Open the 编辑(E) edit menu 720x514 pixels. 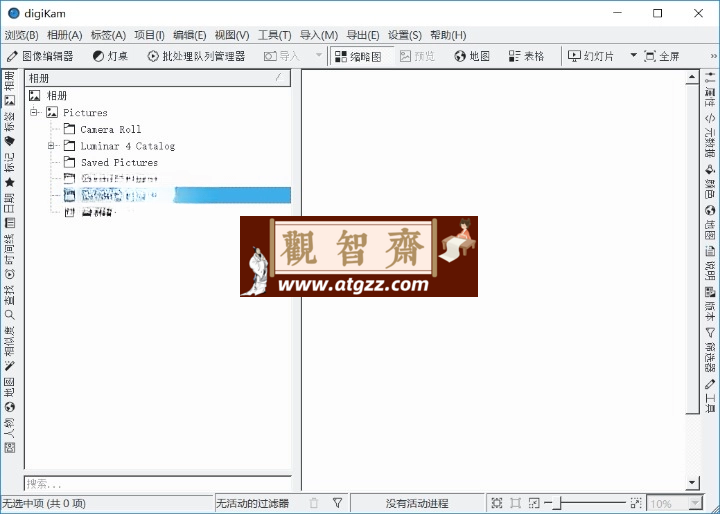pos(190,35)
